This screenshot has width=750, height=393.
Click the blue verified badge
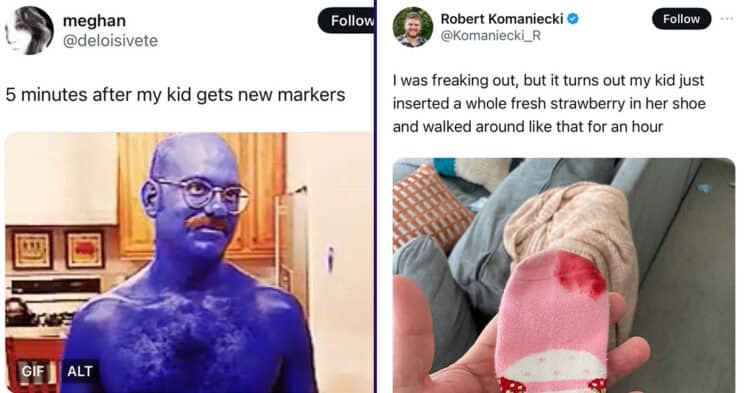pyautogui.click(x=573, y=19)
